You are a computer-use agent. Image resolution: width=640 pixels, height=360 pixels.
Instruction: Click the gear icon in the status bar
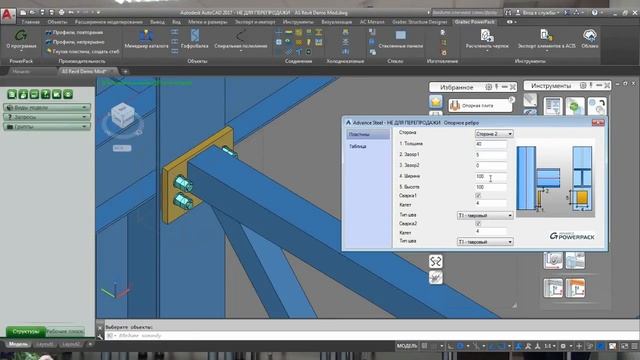(x=563, y=346)
